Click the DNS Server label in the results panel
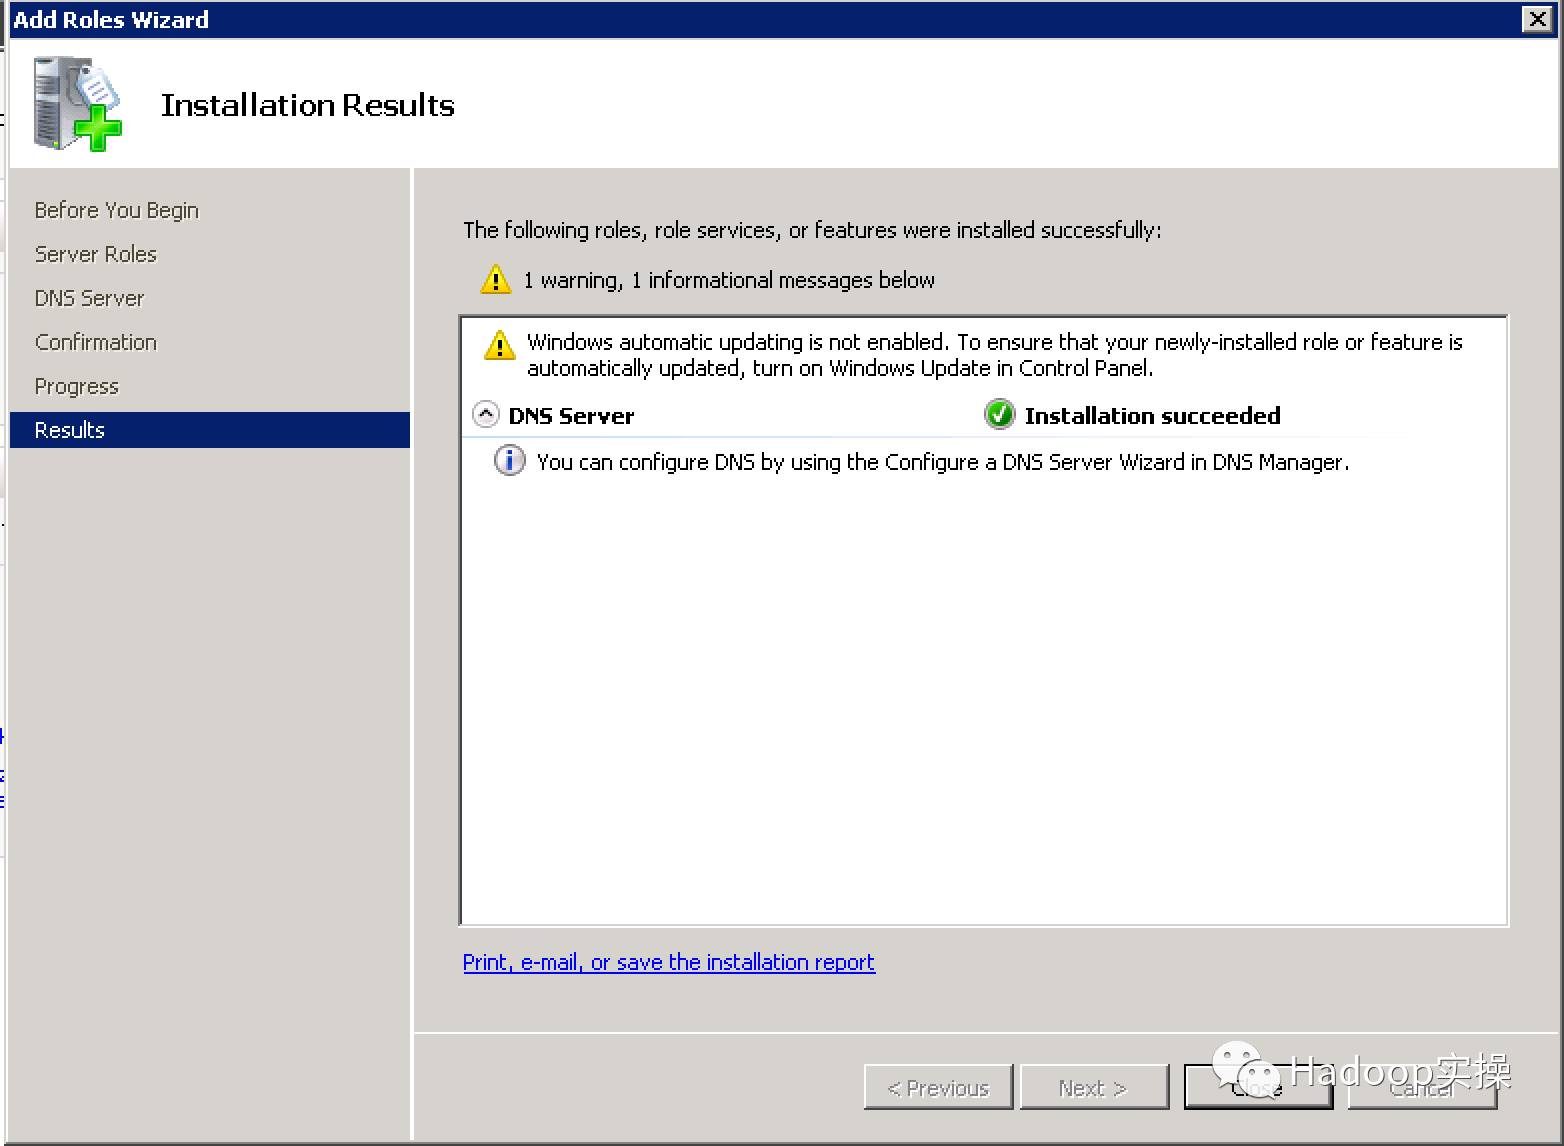1564x1146 pixels. tap(571, 415)
